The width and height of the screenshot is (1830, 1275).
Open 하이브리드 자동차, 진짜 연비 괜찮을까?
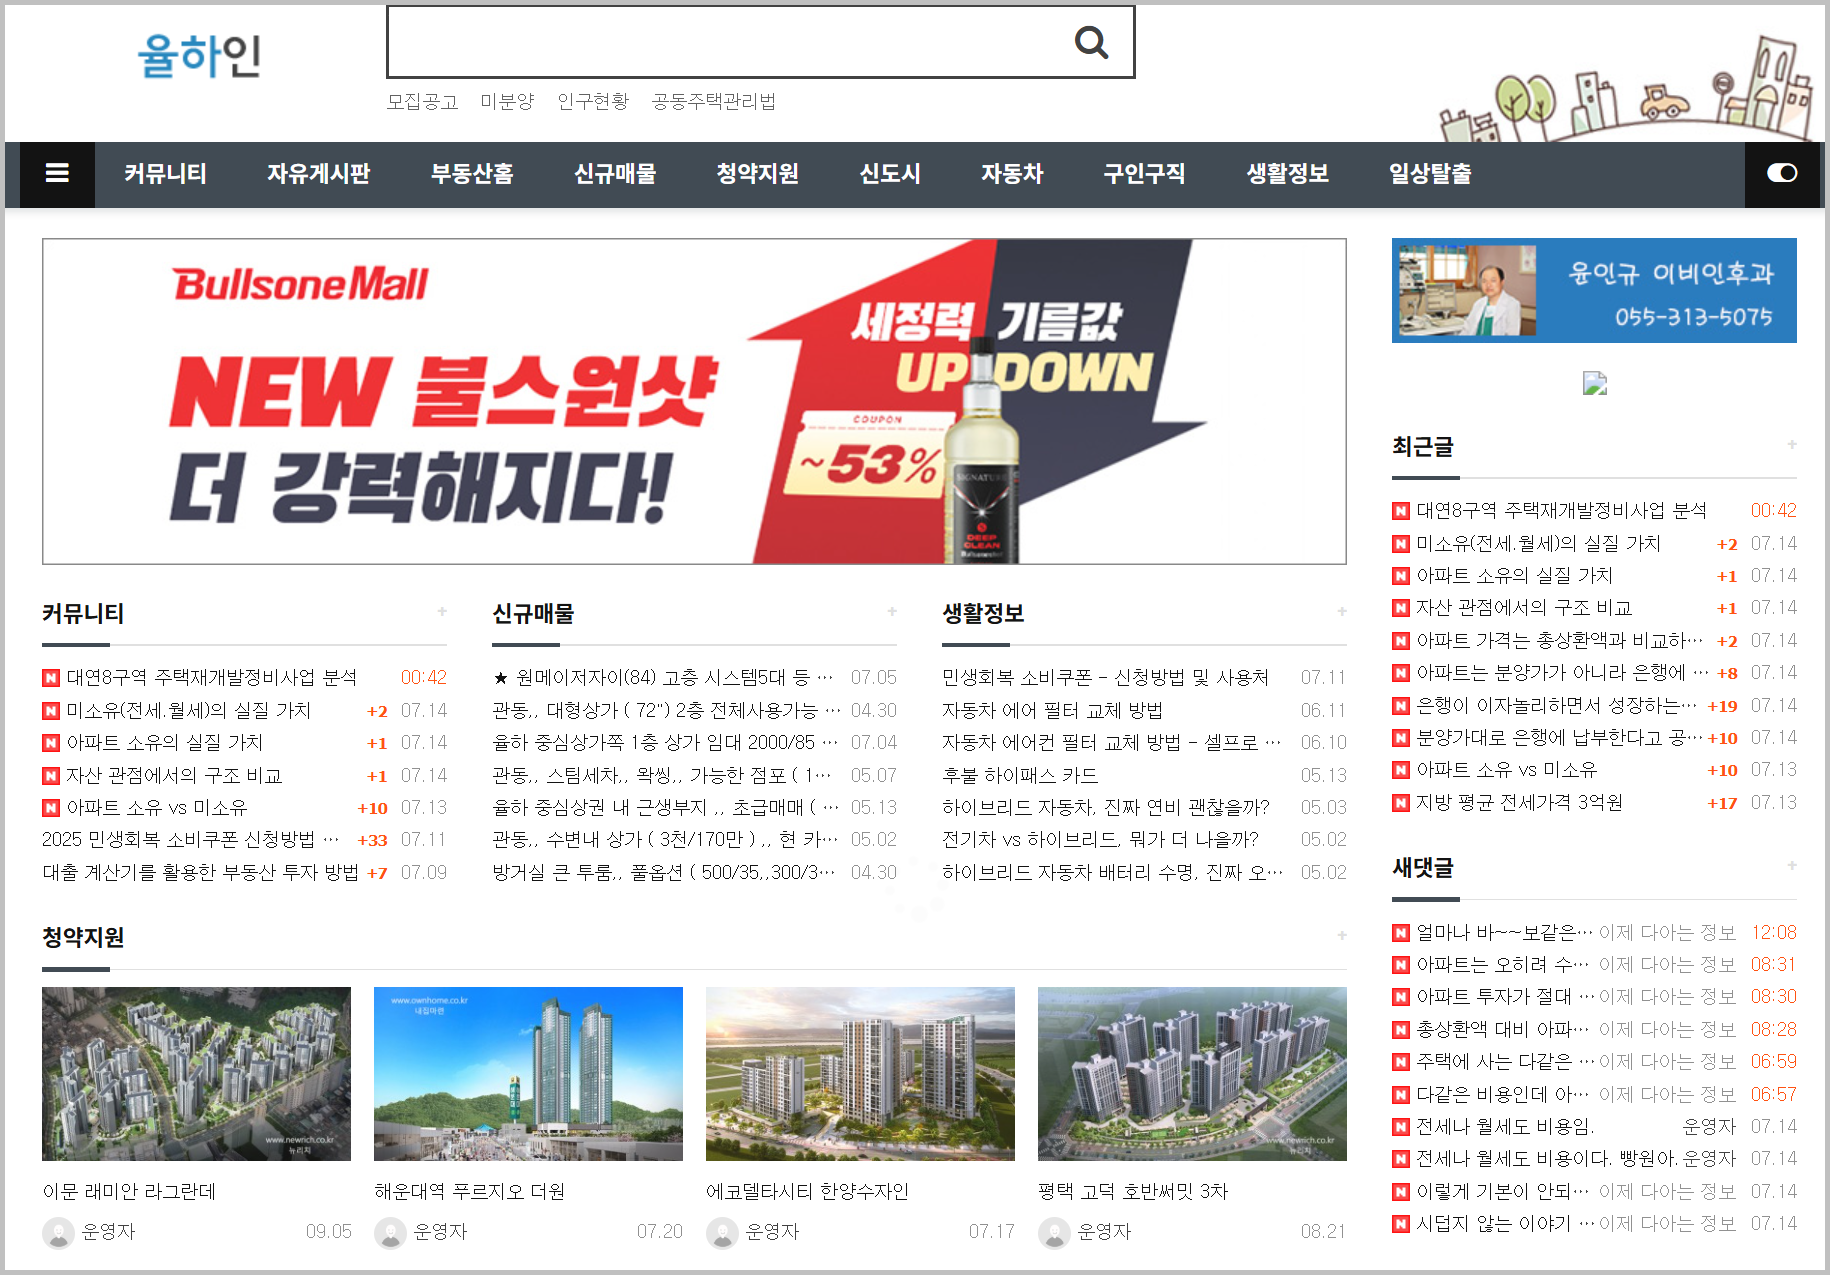pos(1106,808)
